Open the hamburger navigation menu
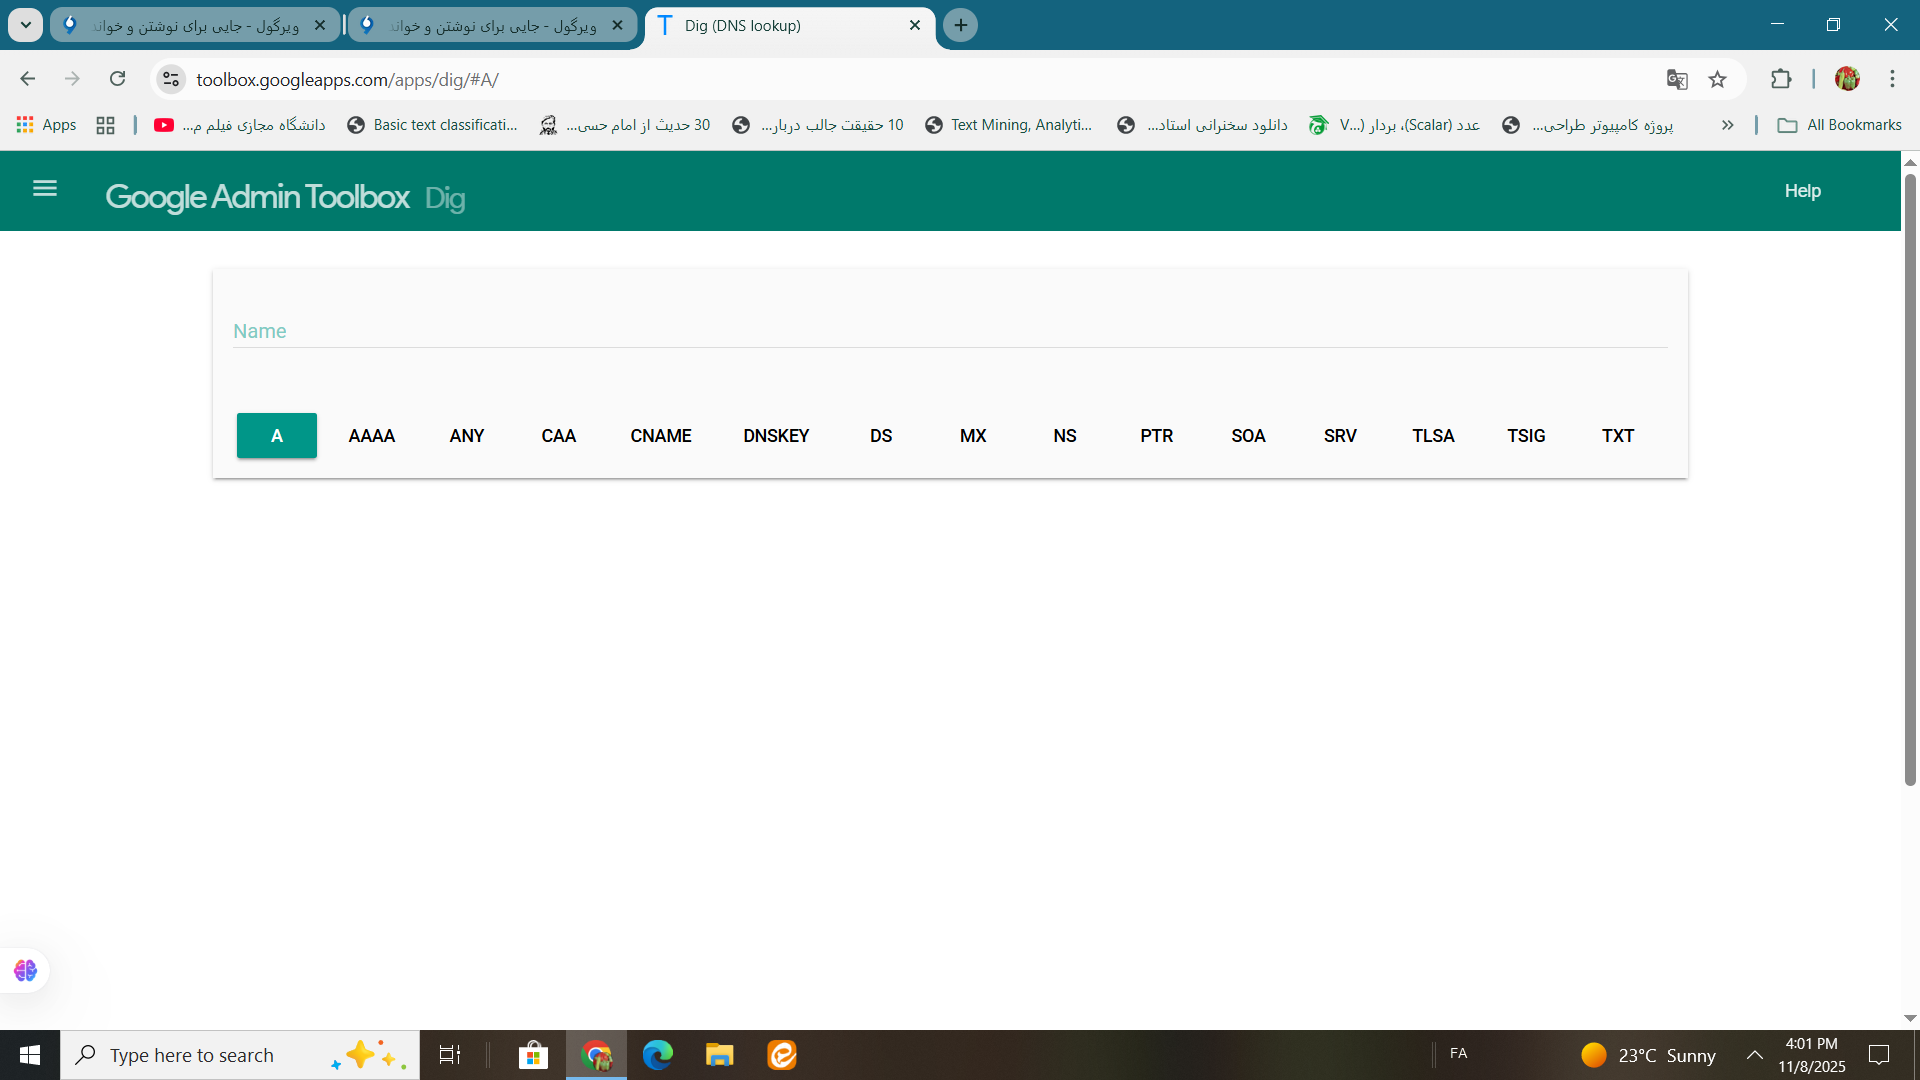 pyautogui.click(x=45, y=189)
